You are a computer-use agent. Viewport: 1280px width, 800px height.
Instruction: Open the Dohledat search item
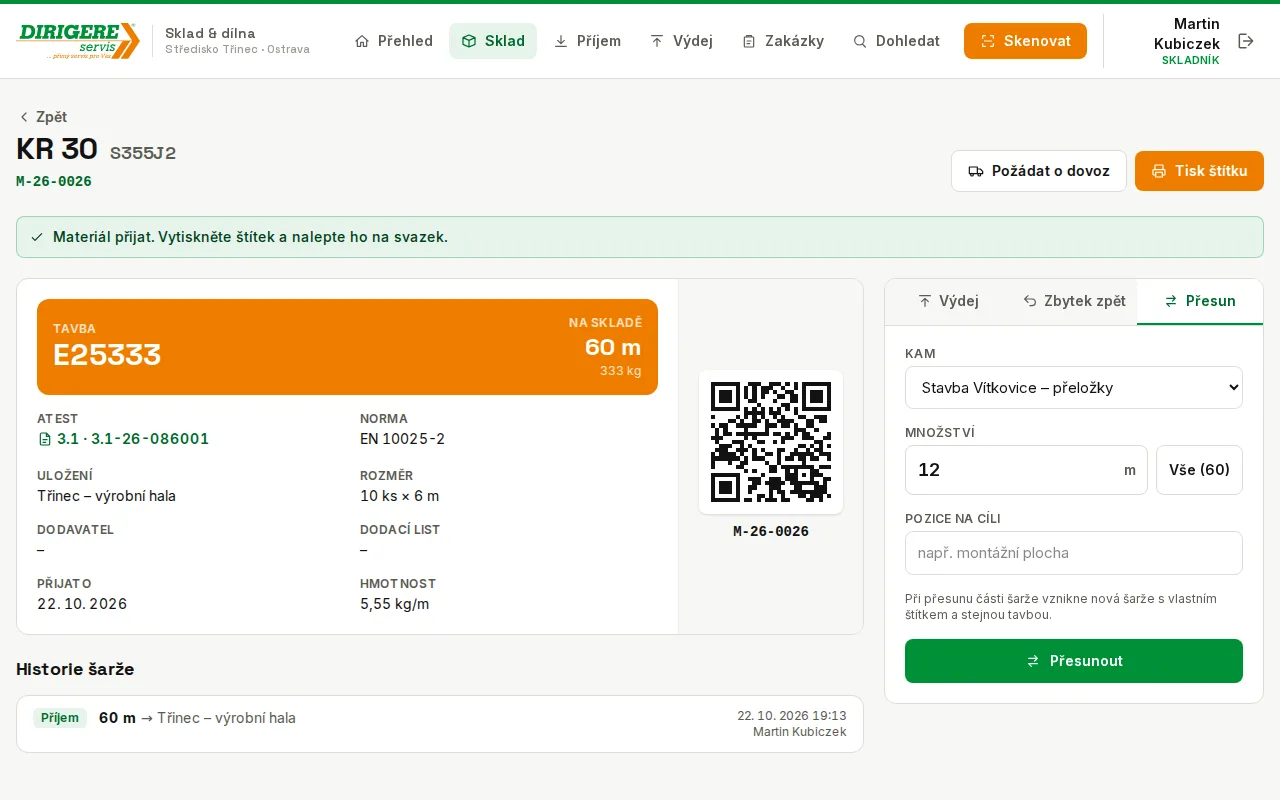(896, 41)
